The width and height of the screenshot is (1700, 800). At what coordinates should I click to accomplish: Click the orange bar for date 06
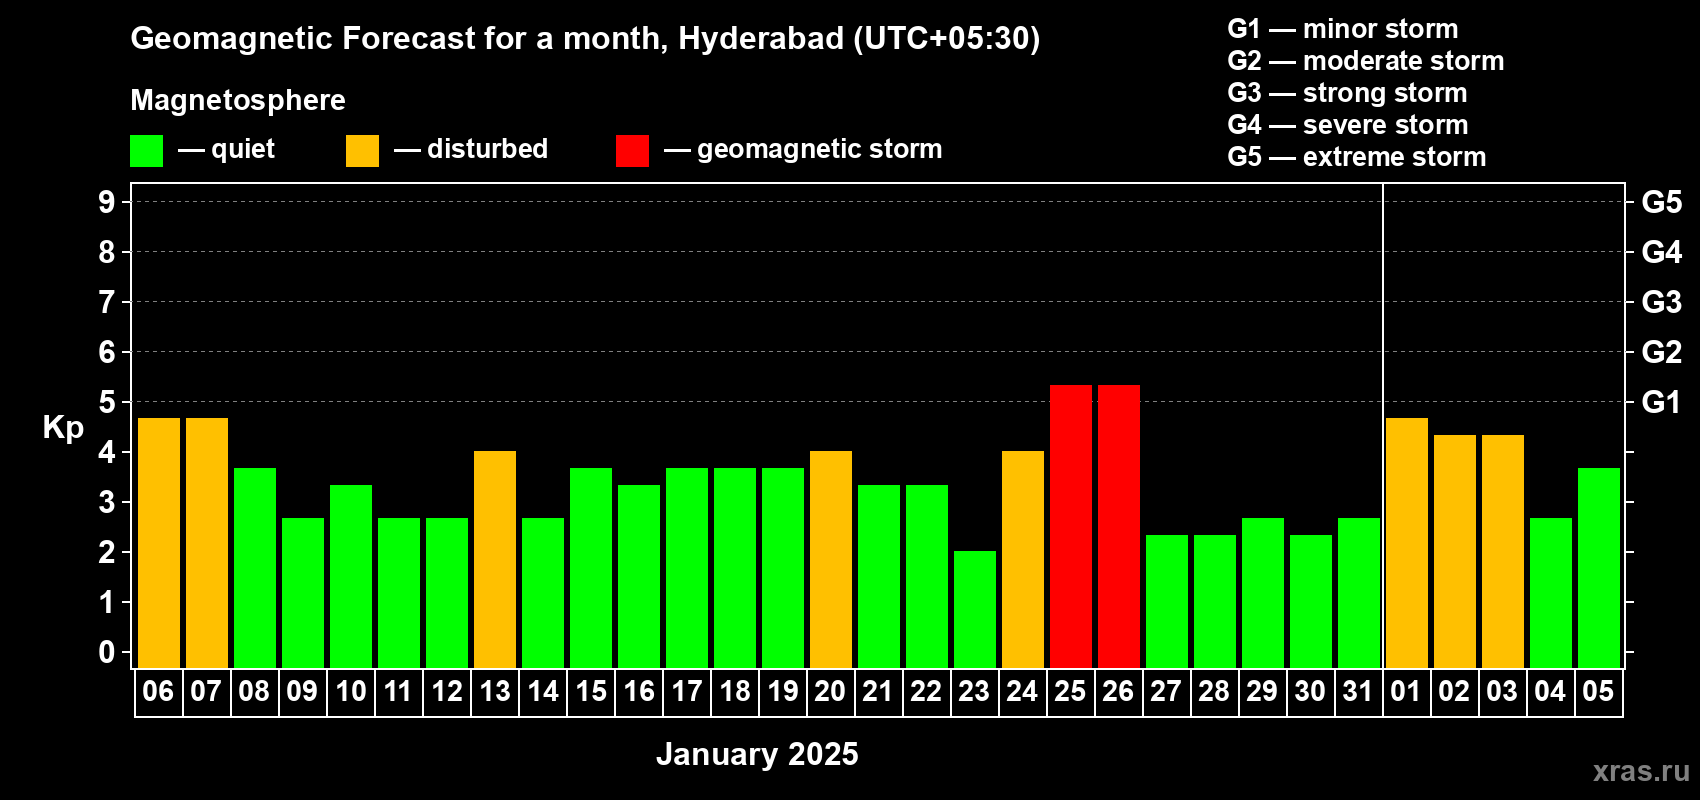[x=159, y=543]
